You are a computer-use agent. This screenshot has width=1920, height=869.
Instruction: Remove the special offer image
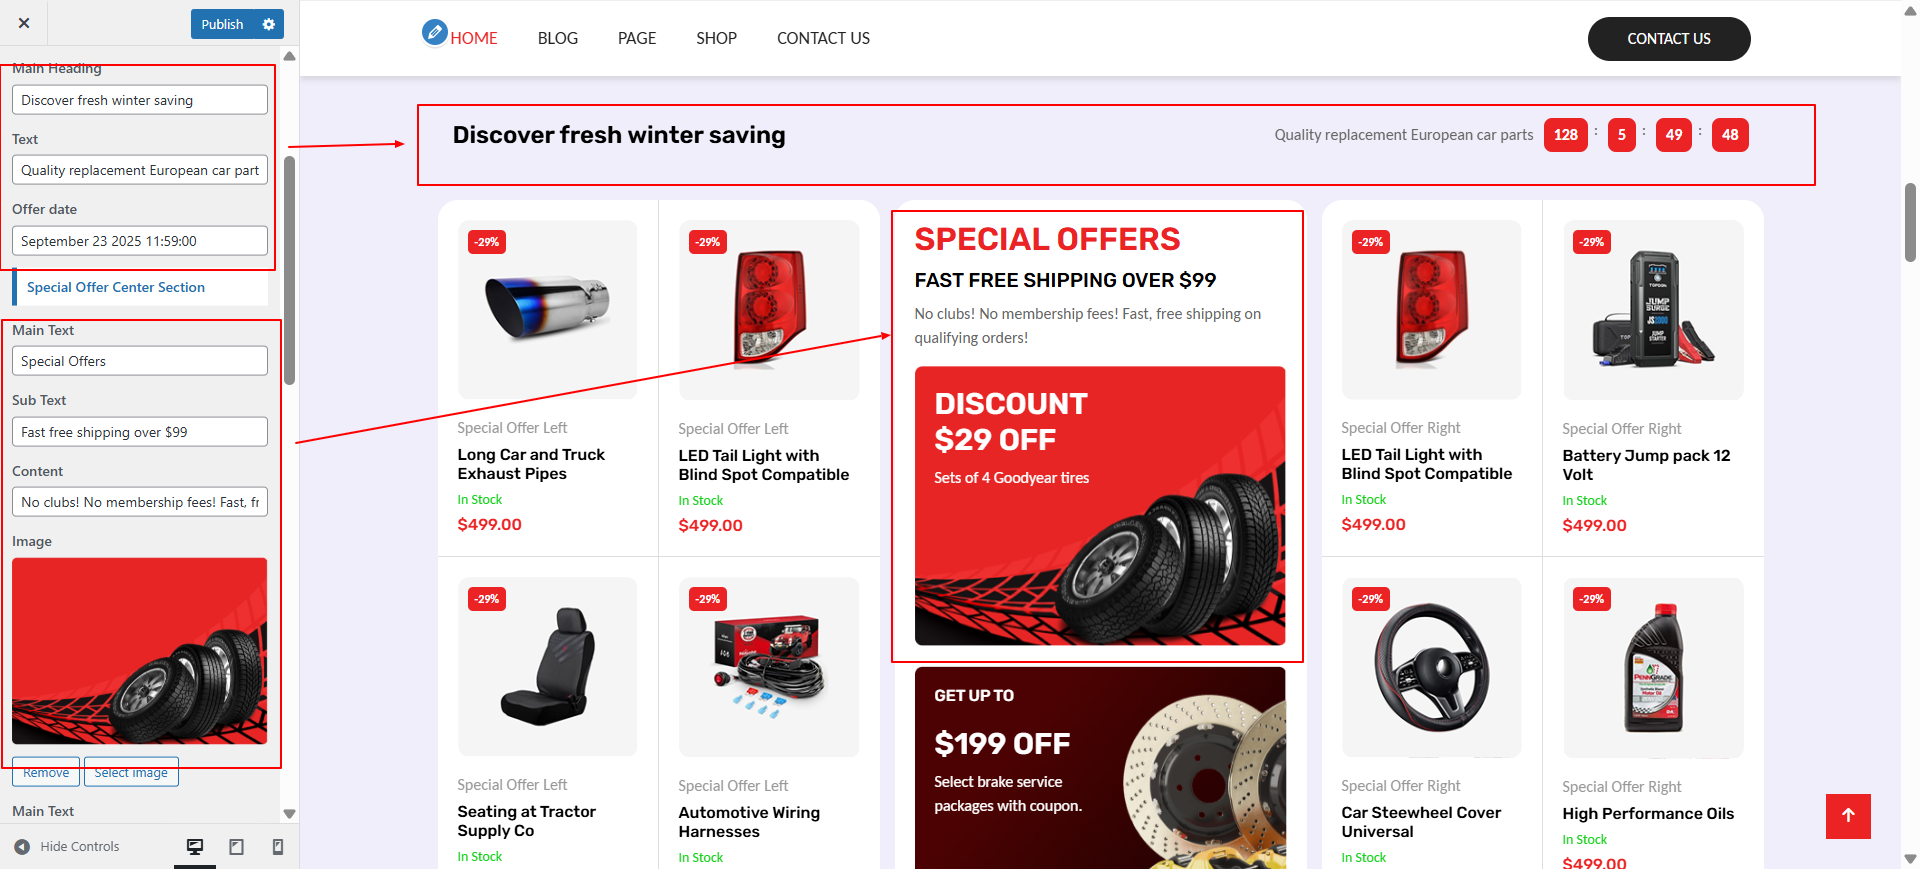(46, 773)
